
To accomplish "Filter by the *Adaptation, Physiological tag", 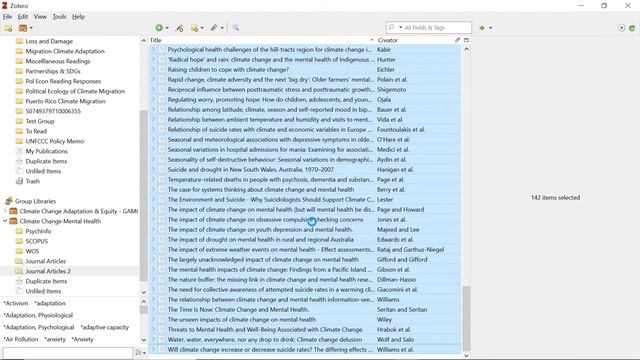I will (38, 315).
